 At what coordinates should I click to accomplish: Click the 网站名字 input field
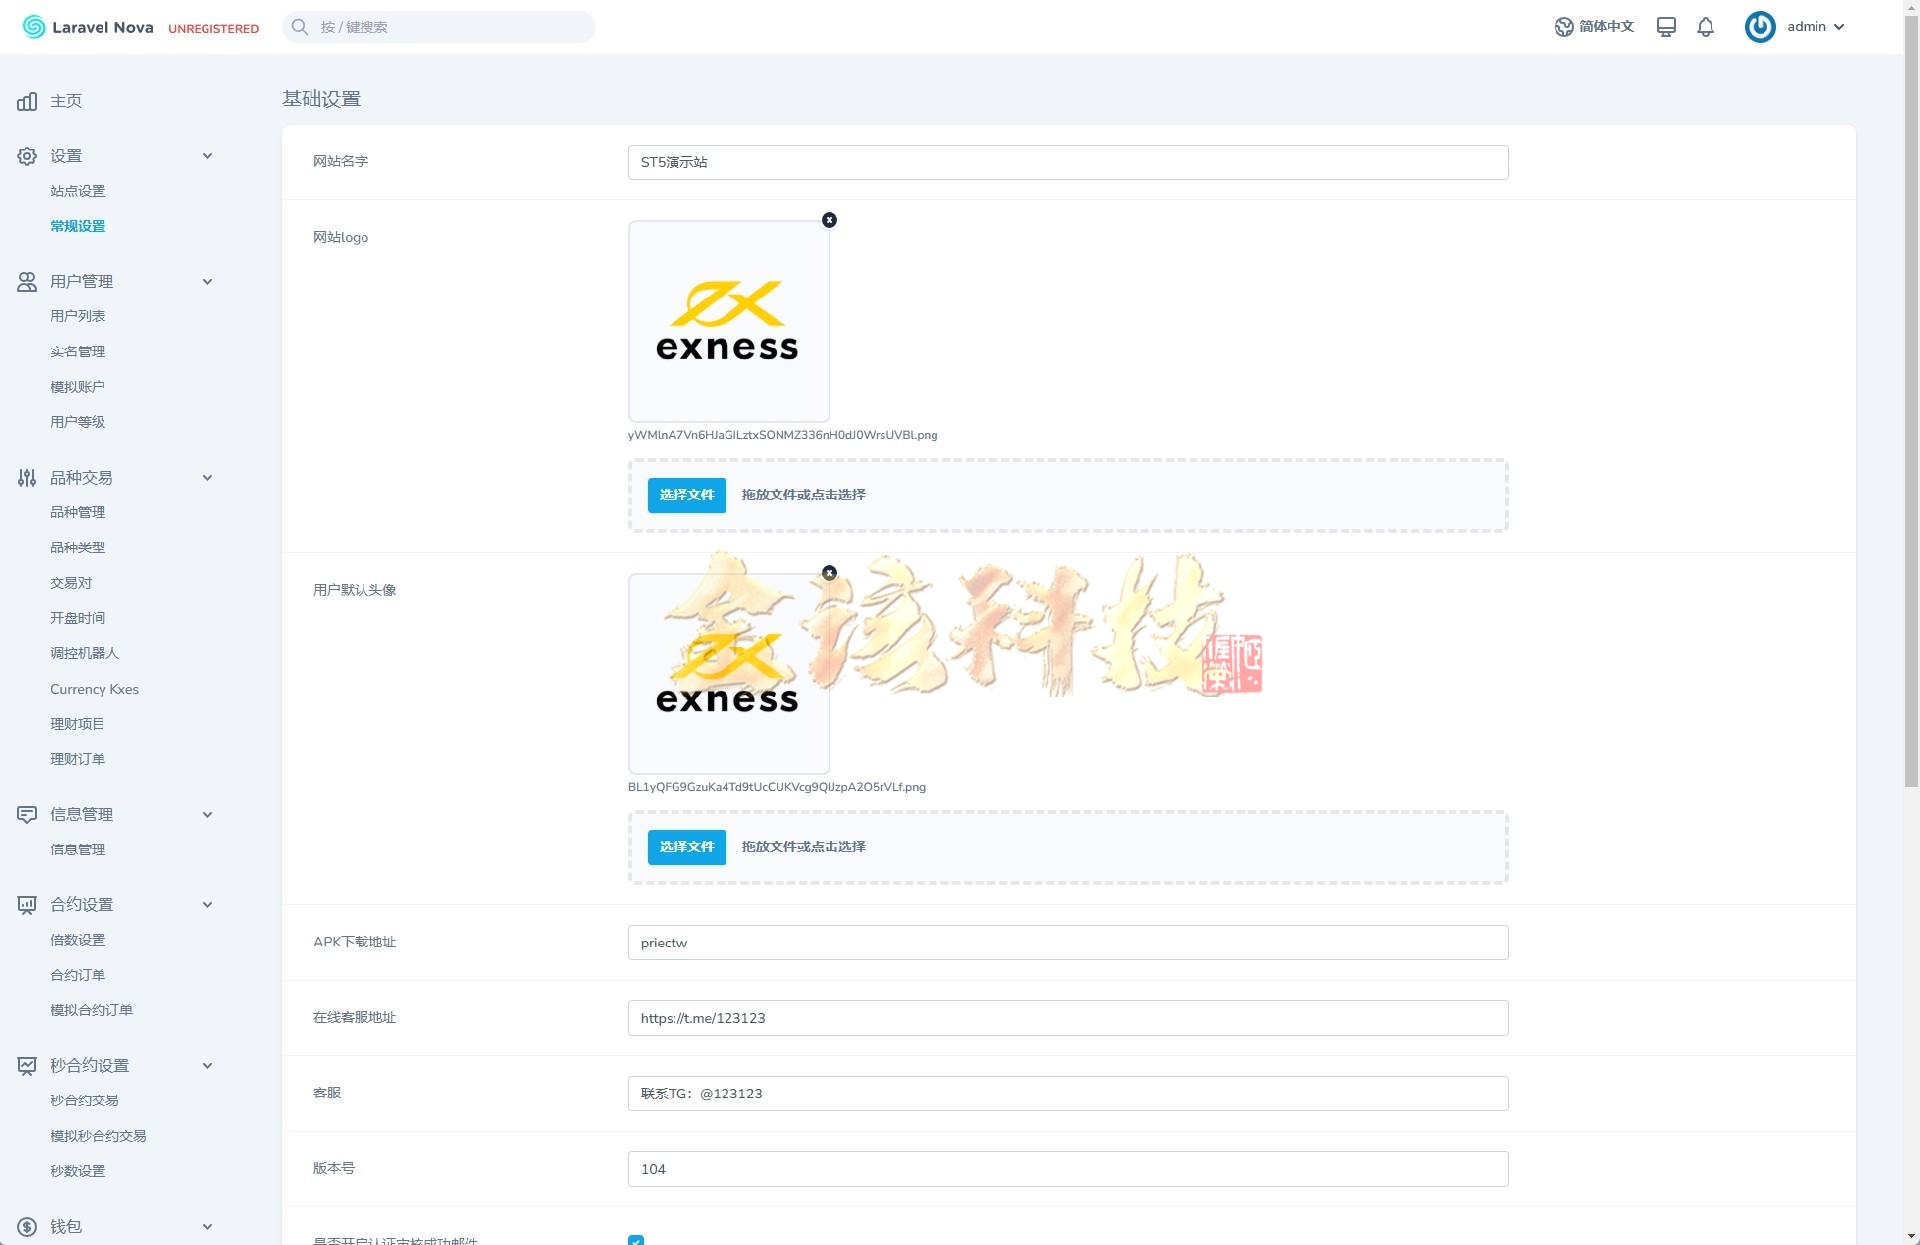point(1067,162)
